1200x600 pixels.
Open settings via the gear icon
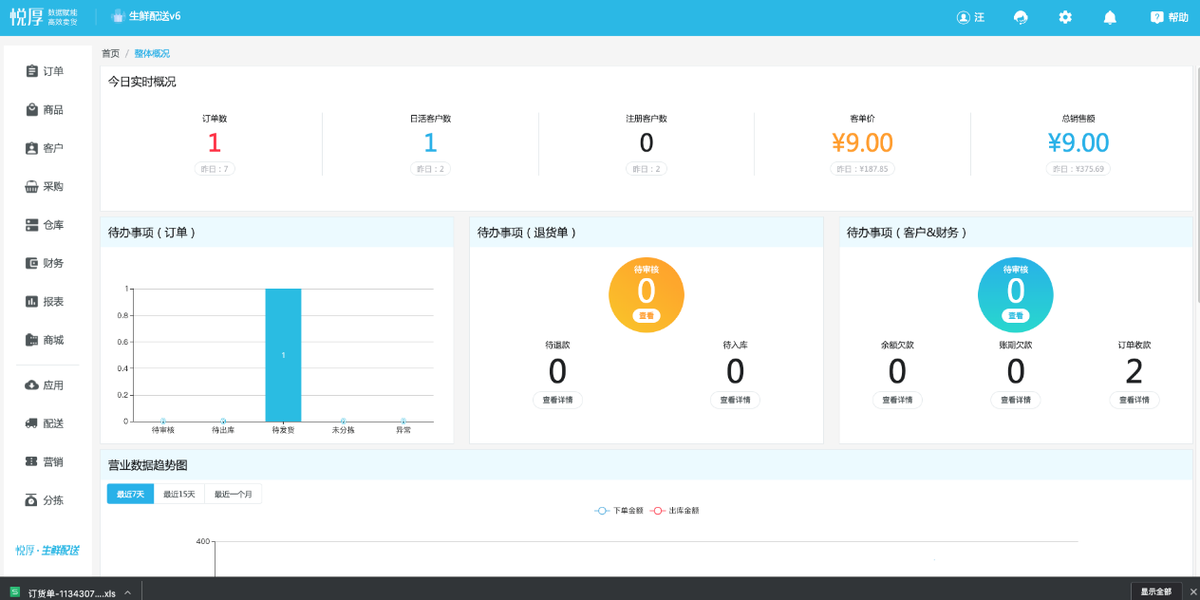[x=1065, y=17]
